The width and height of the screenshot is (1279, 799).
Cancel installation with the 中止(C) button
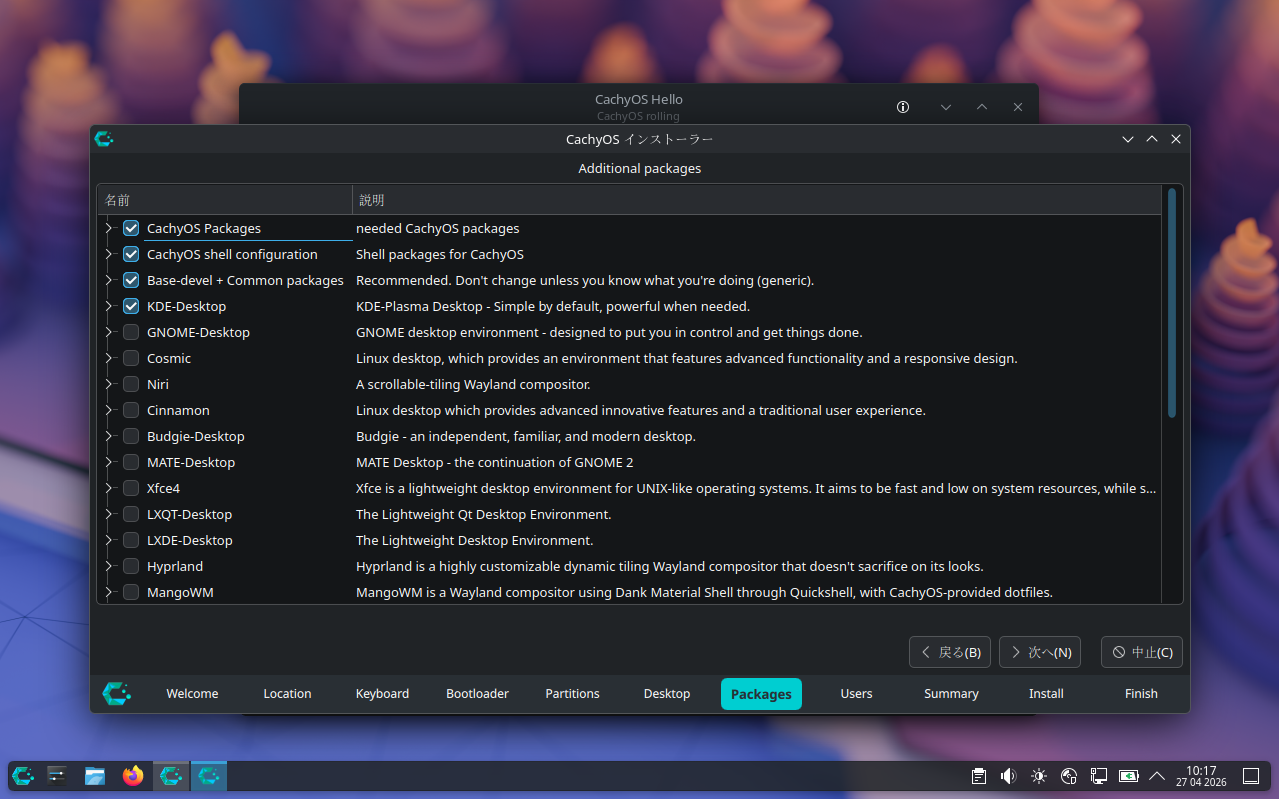(1142, 652)
